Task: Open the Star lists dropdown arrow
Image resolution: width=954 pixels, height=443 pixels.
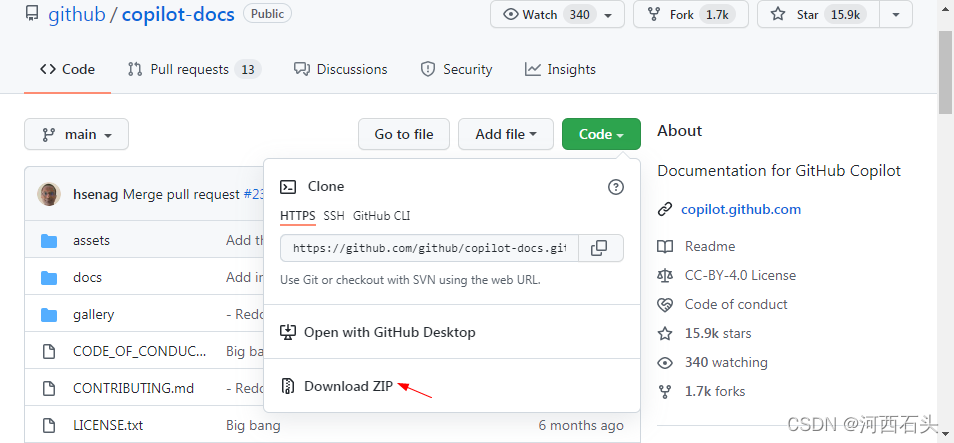Action: [x=896, y=15]
